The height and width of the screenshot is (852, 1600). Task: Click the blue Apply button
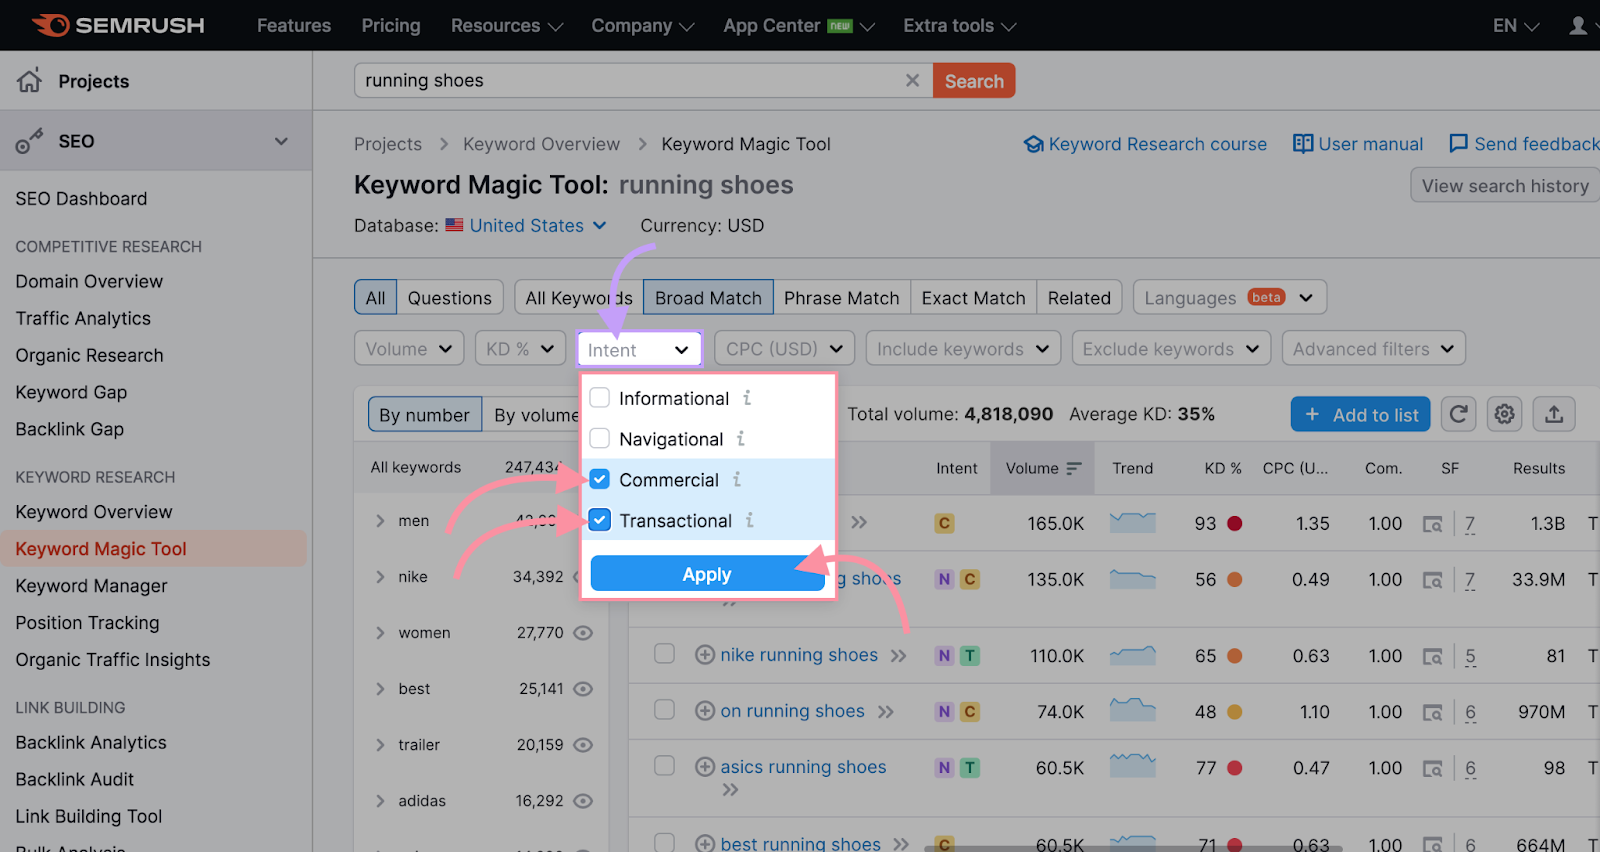coord(707,574)
